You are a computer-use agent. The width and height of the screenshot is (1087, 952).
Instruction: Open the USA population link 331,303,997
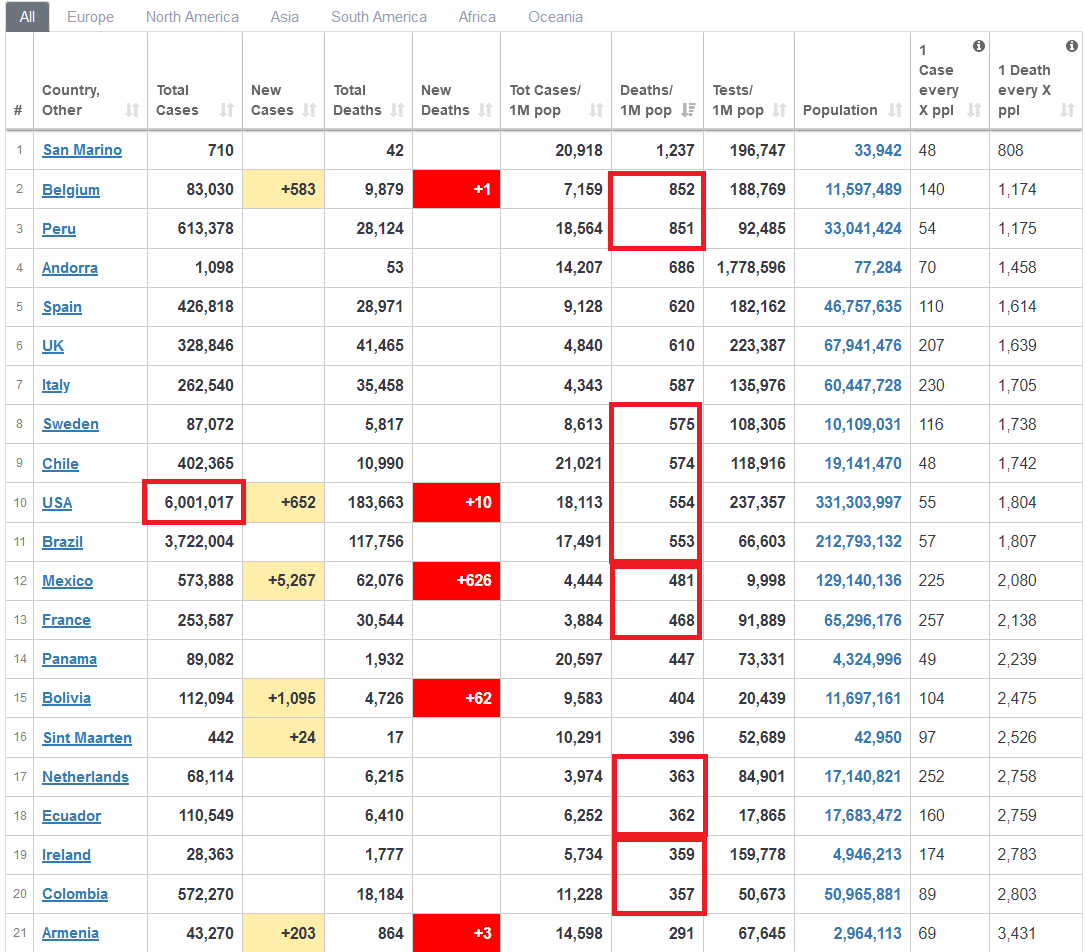click(858, 502)
